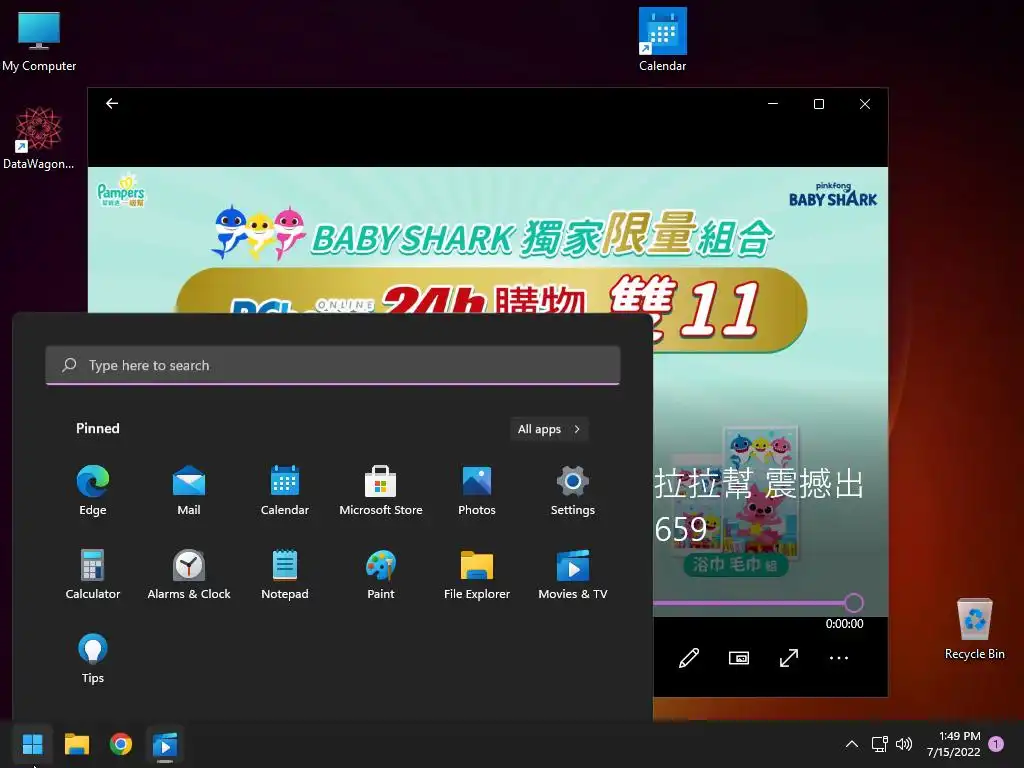Select the Calendar desktop shortcut
The width and height of the screenshot is (1024, 768).
coord(662,39)
